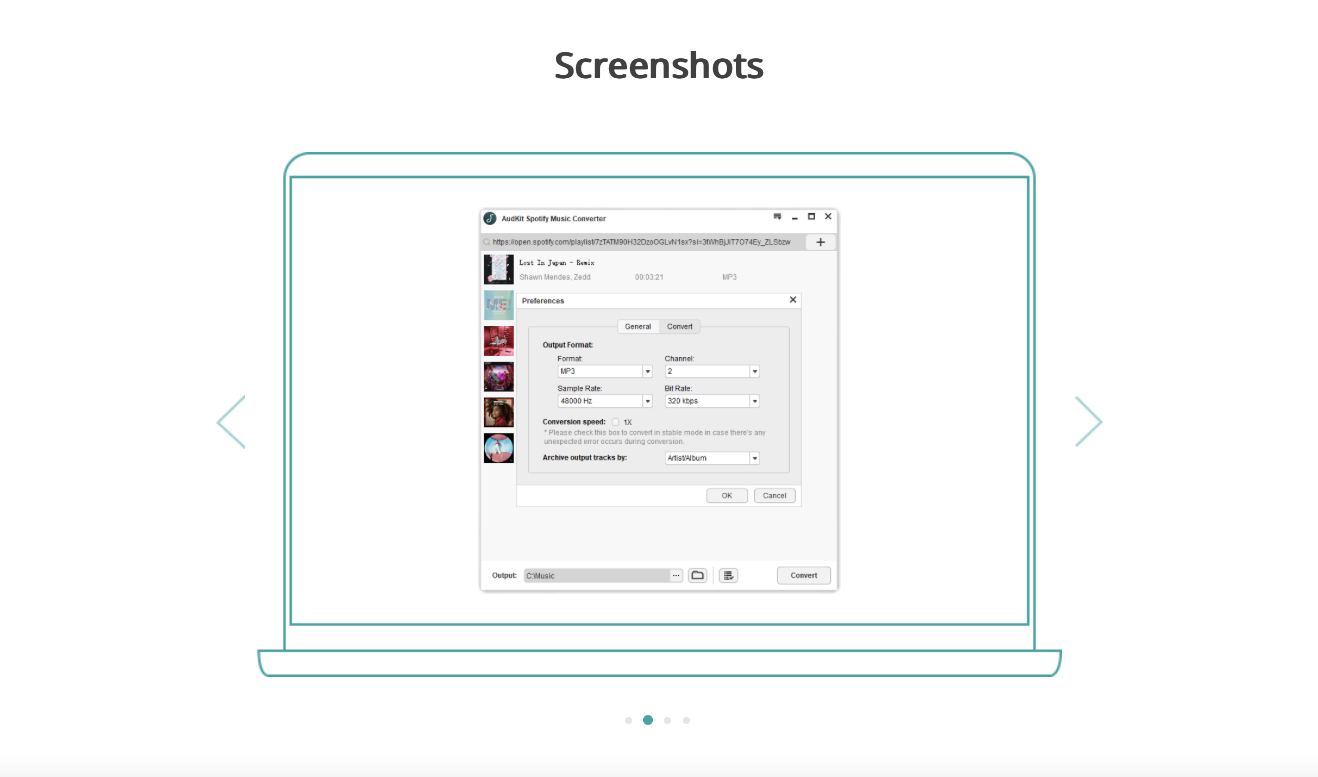This screenshot has width=1318, height=777.
Task: Close the AudKit converter window
Action: click(x=828, y=217)
